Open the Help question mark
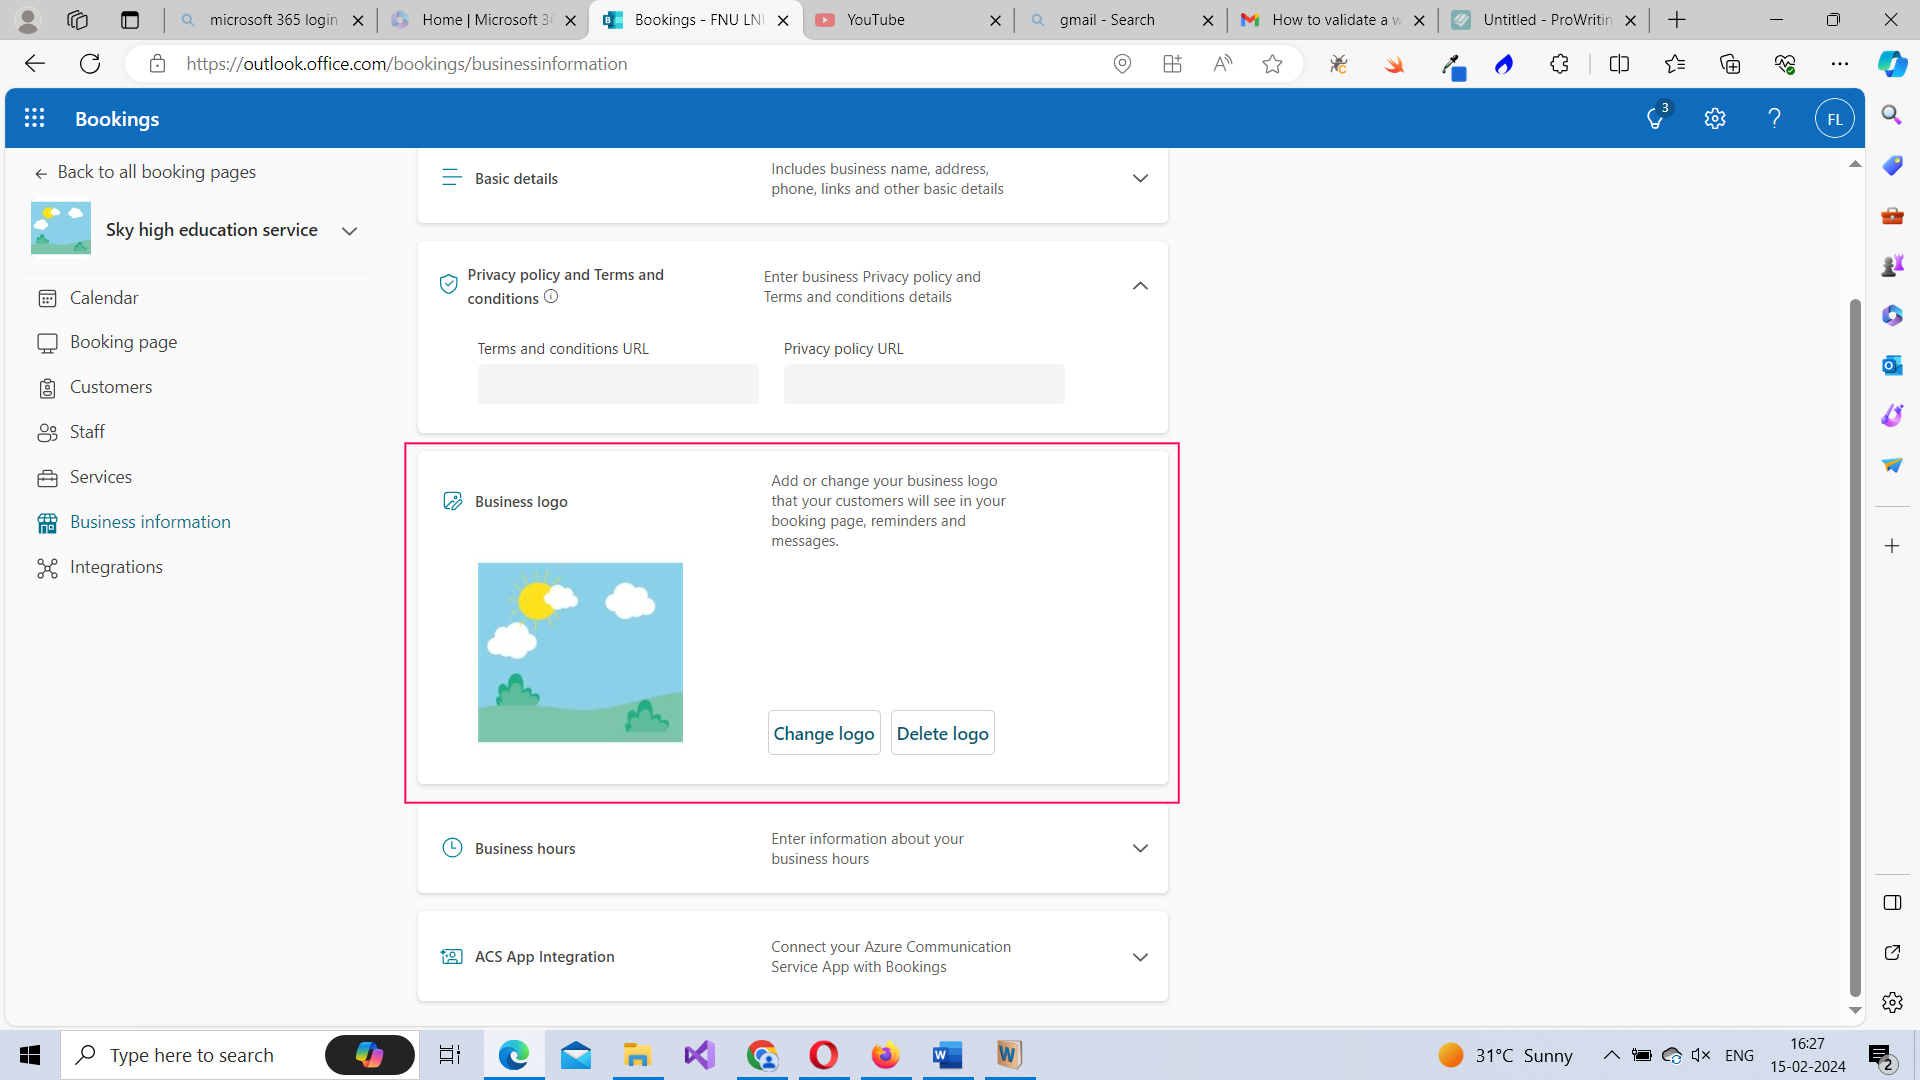1920x1080 pixels. pos(1774,118)
